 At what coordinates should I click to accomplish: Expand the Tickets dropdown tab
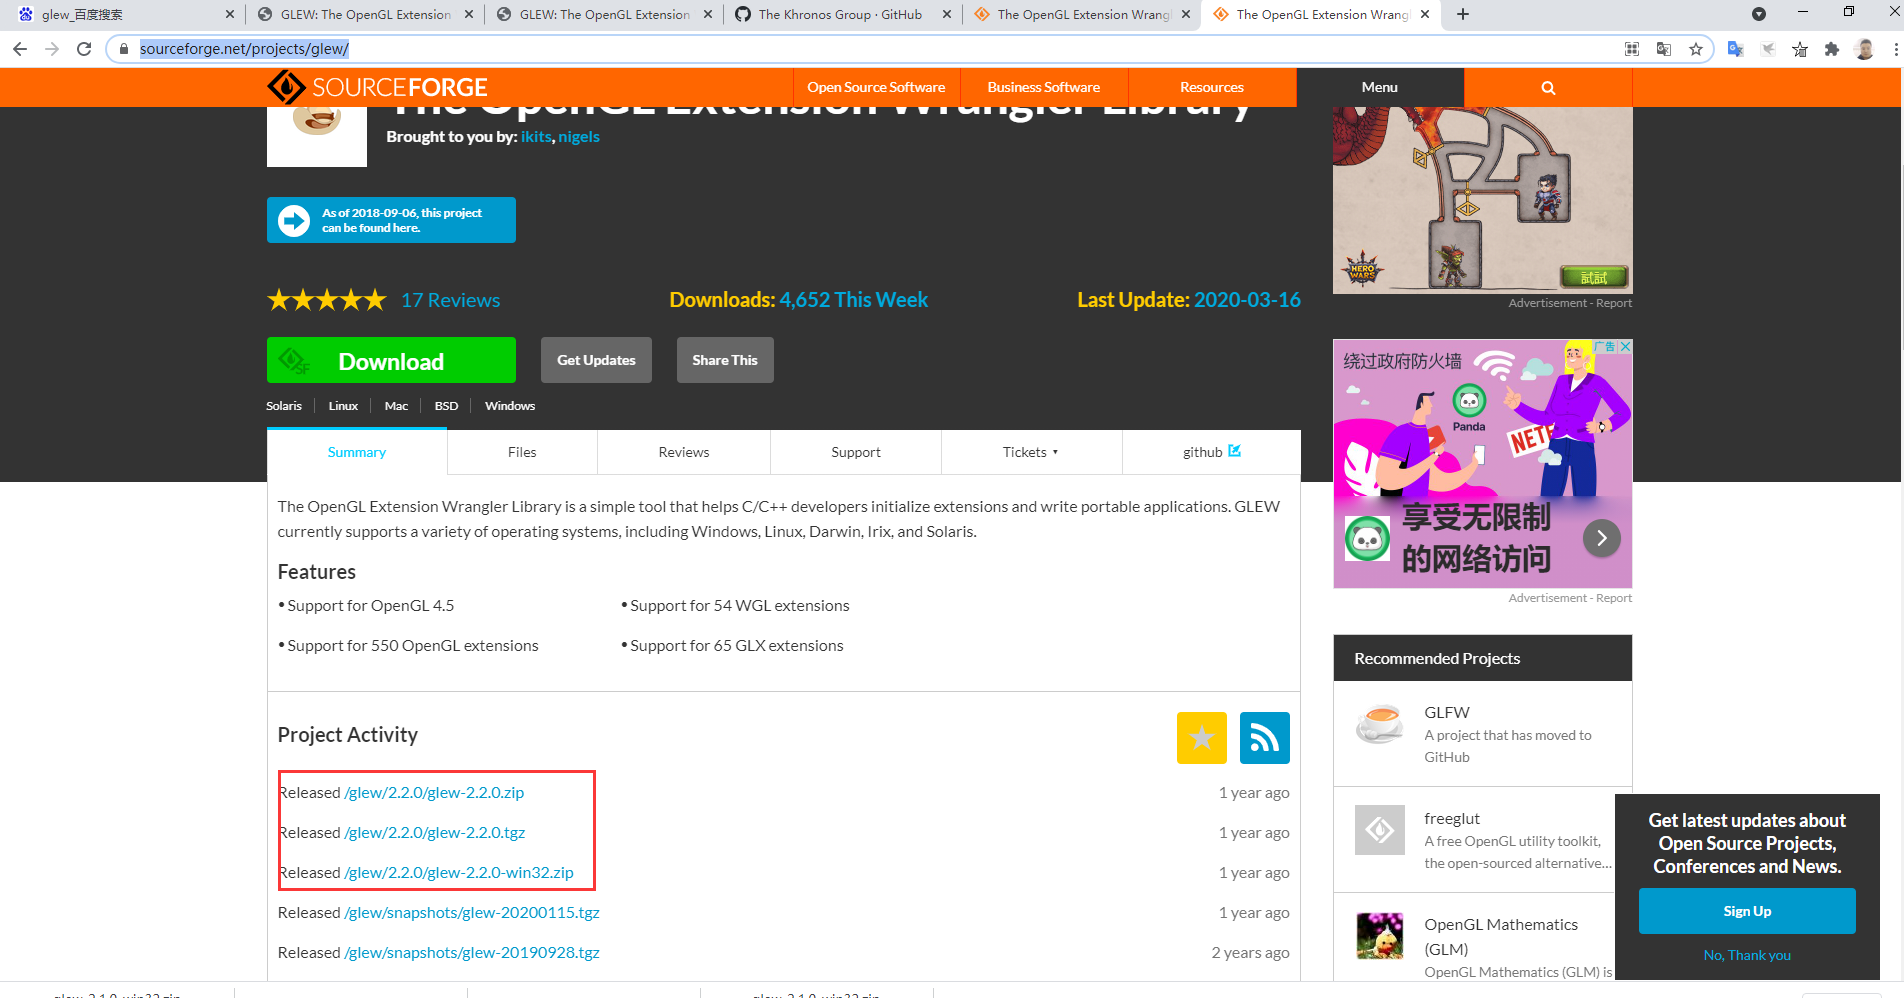[x=1031, y=452]
